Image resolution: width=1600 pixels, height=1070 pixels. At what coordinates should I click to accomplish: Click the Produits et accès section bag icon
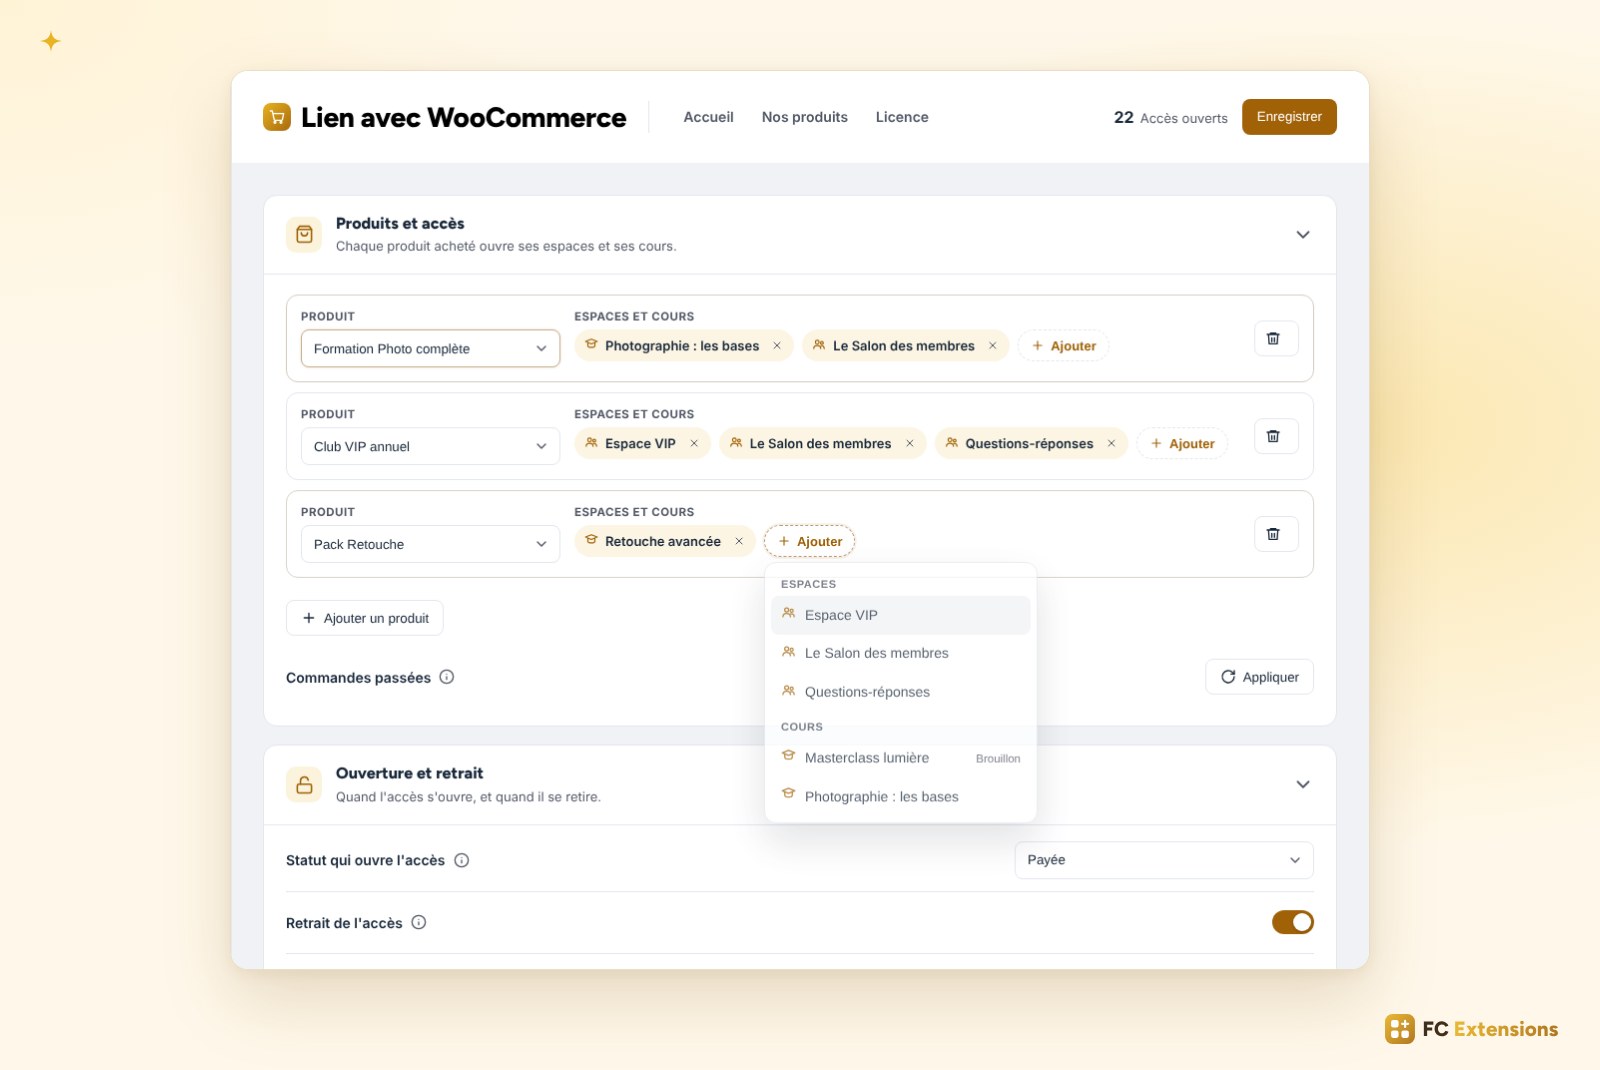click(305, 235)
